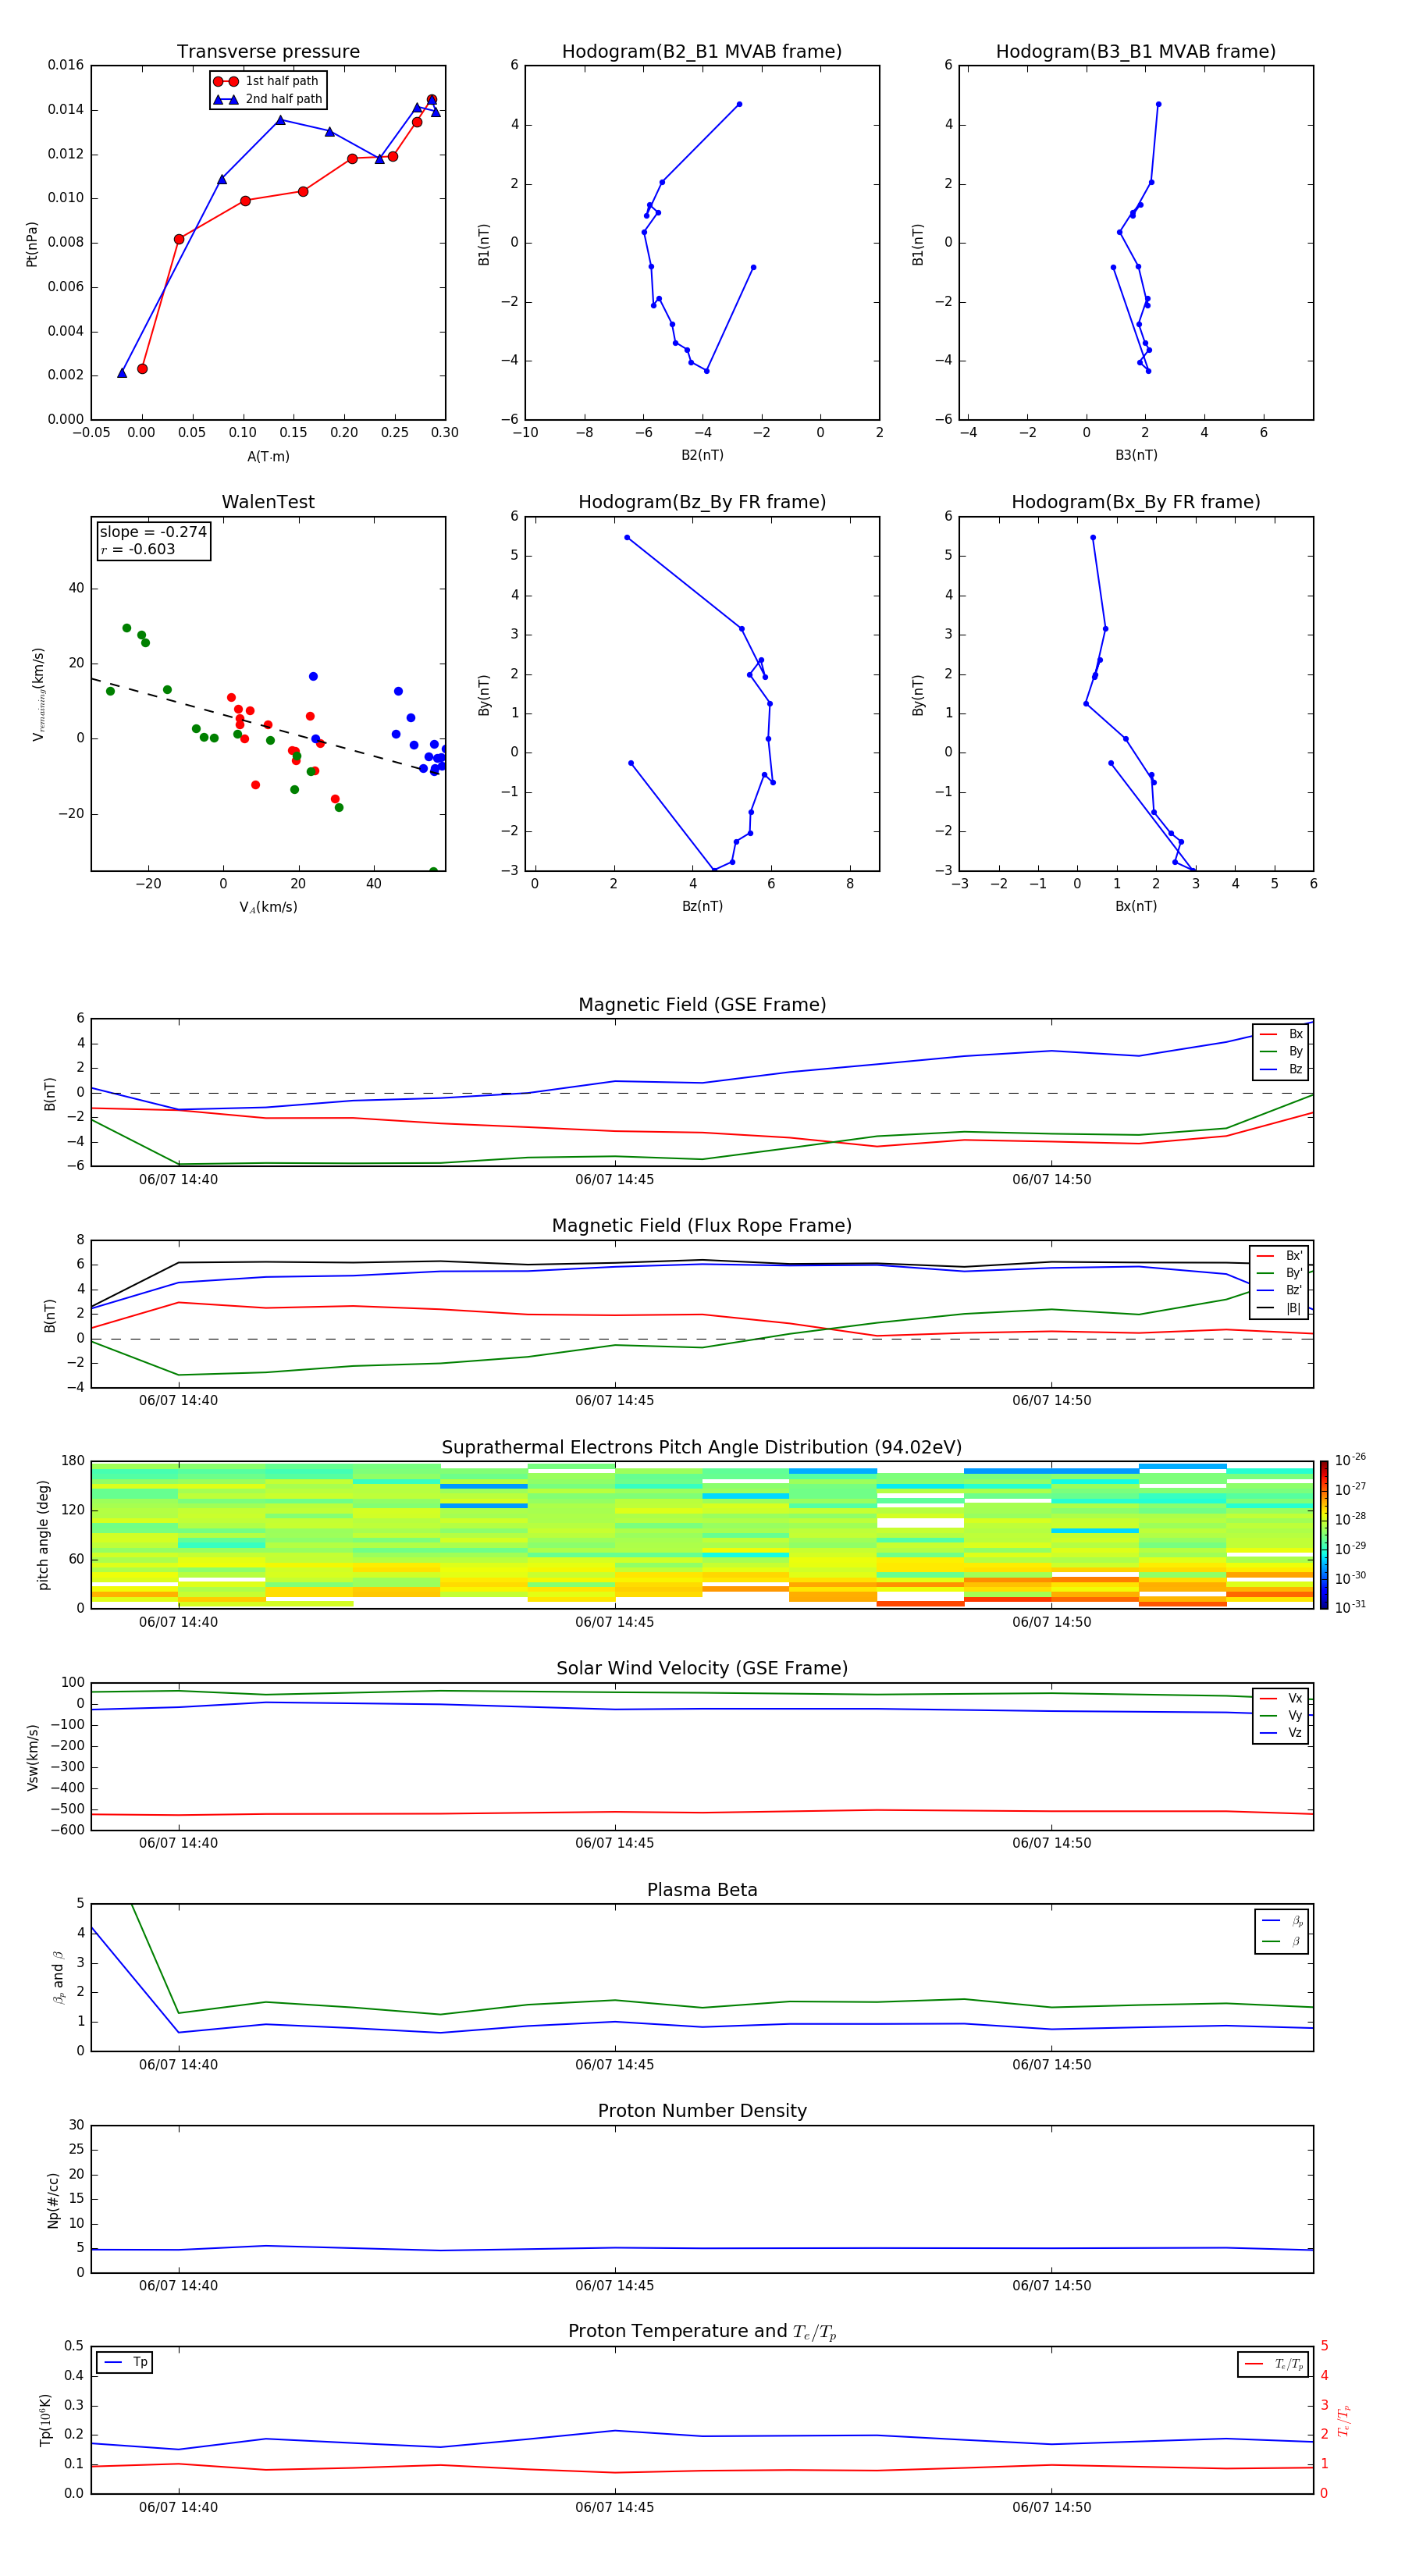Viewport: 1405px width, 2576px height.
Task: Click the Tp legend entry
Action: 125,2363
